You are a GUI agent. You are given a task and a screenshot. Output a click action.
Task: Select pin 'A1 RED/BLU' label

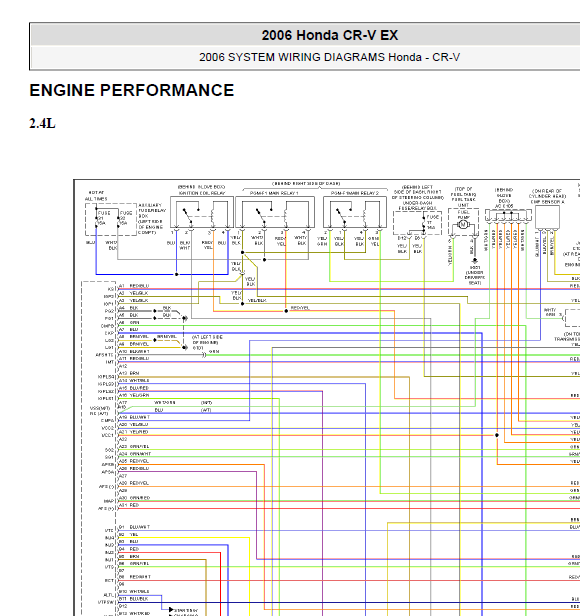click(x=134, y=286)
